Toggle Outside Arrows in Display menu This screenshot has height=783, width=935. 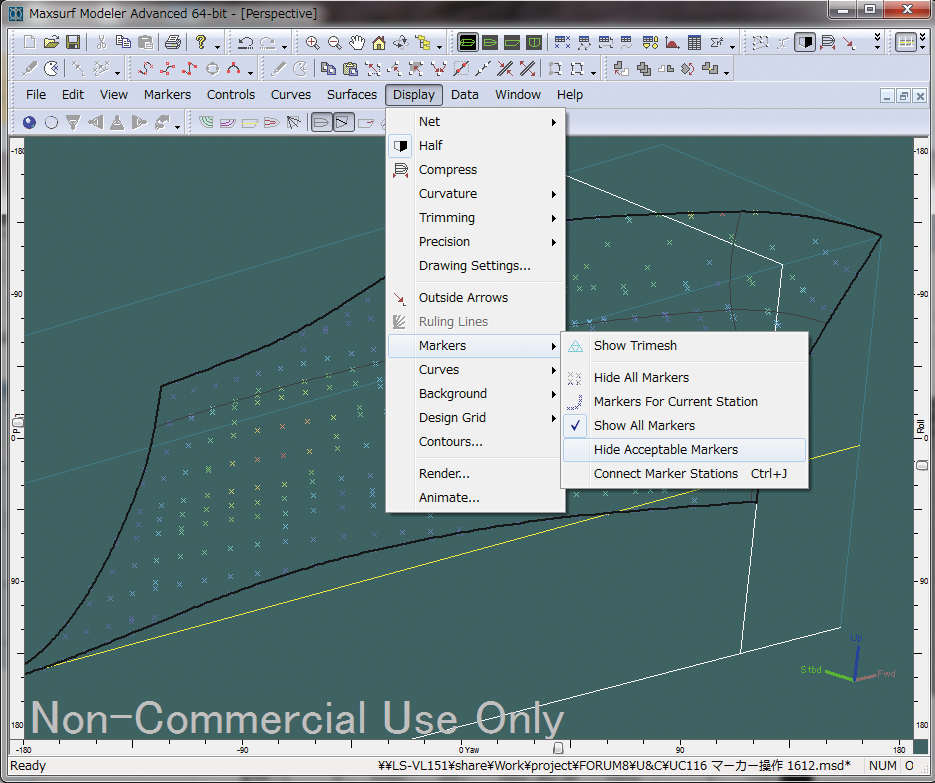476,298
